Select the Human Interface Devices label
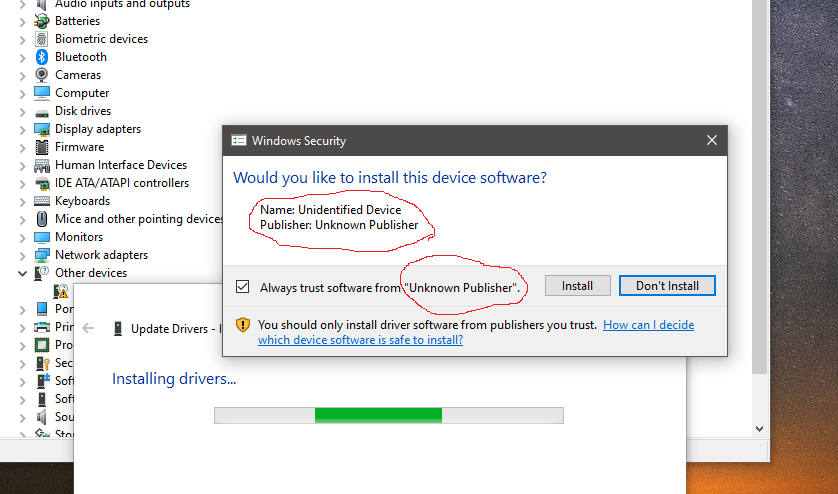Image resolution: width=838 pixels, height=494 pixels. pyautogui.click(x=121, y=165)
